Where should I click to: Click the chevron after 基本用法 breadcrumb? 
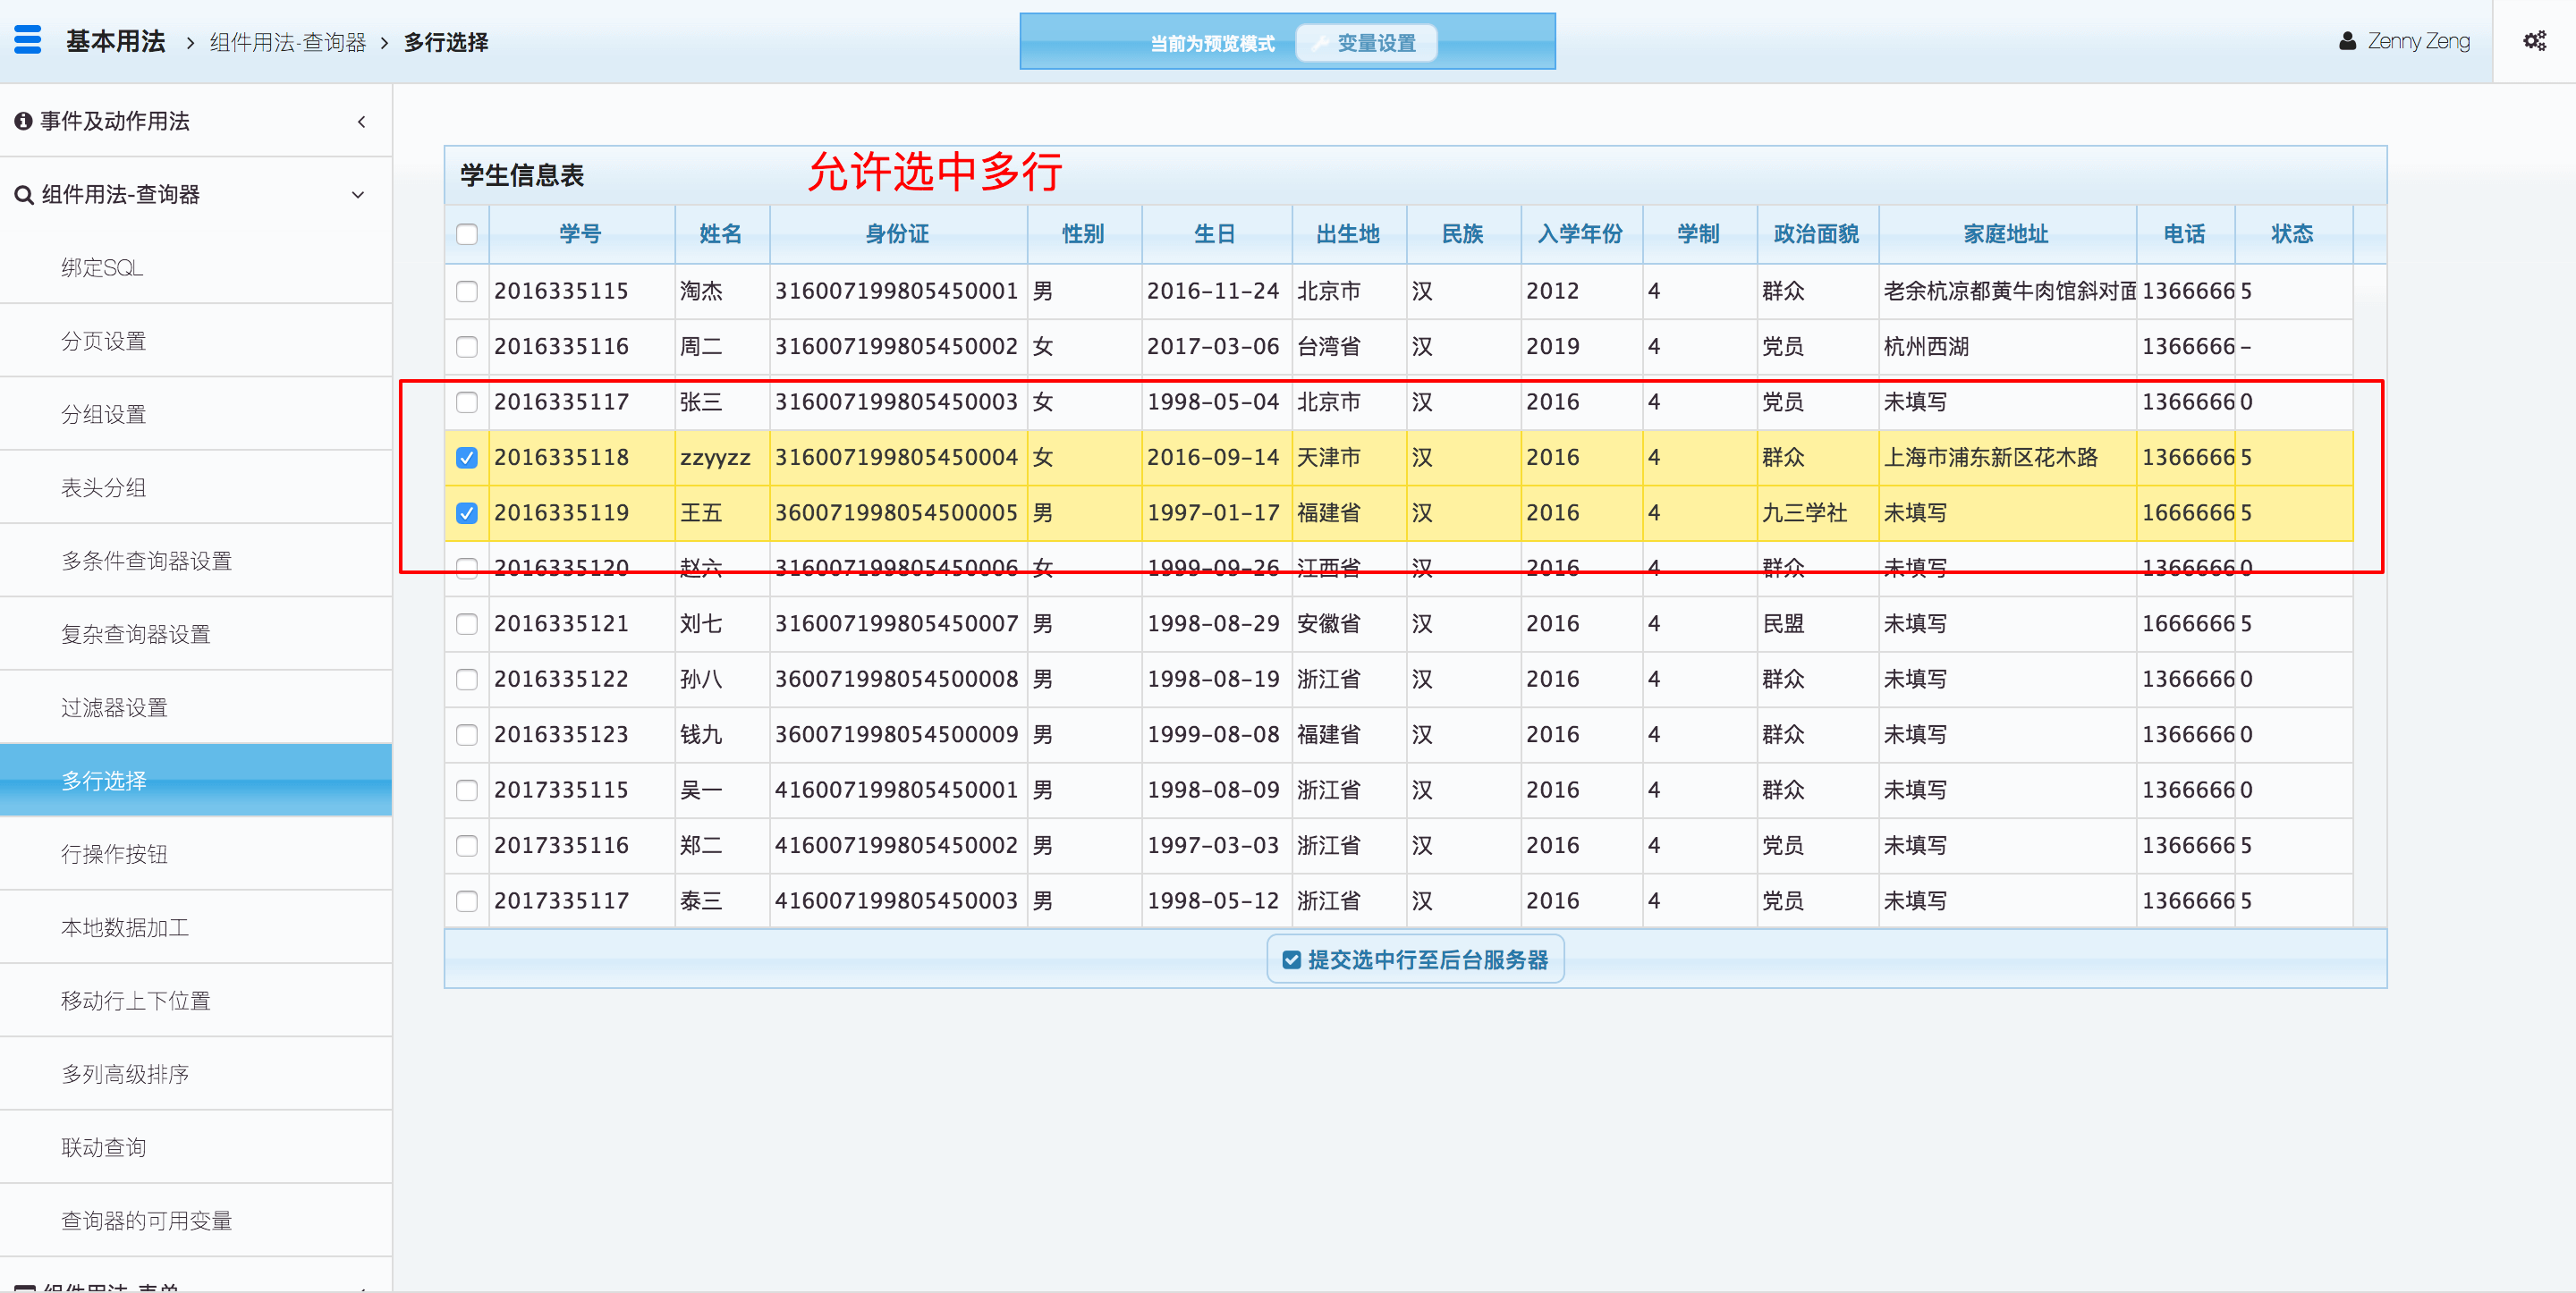[190, 43]
